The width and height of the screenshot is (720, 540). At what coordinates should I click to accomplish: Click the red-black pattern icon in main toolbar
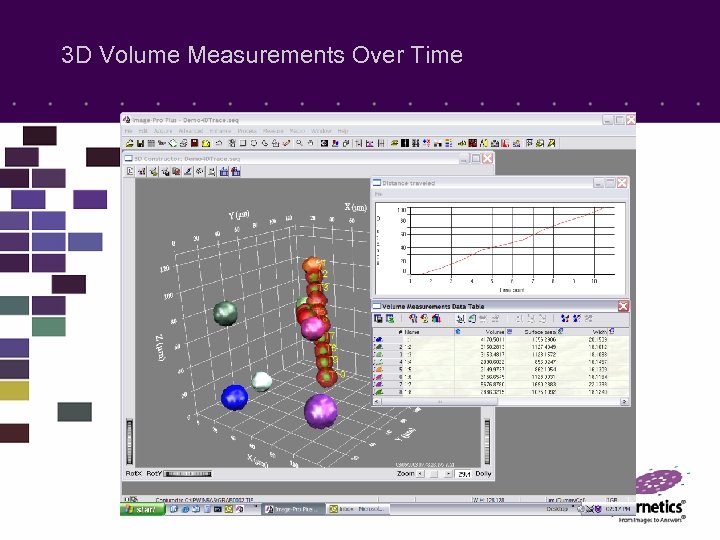(472, 143)
